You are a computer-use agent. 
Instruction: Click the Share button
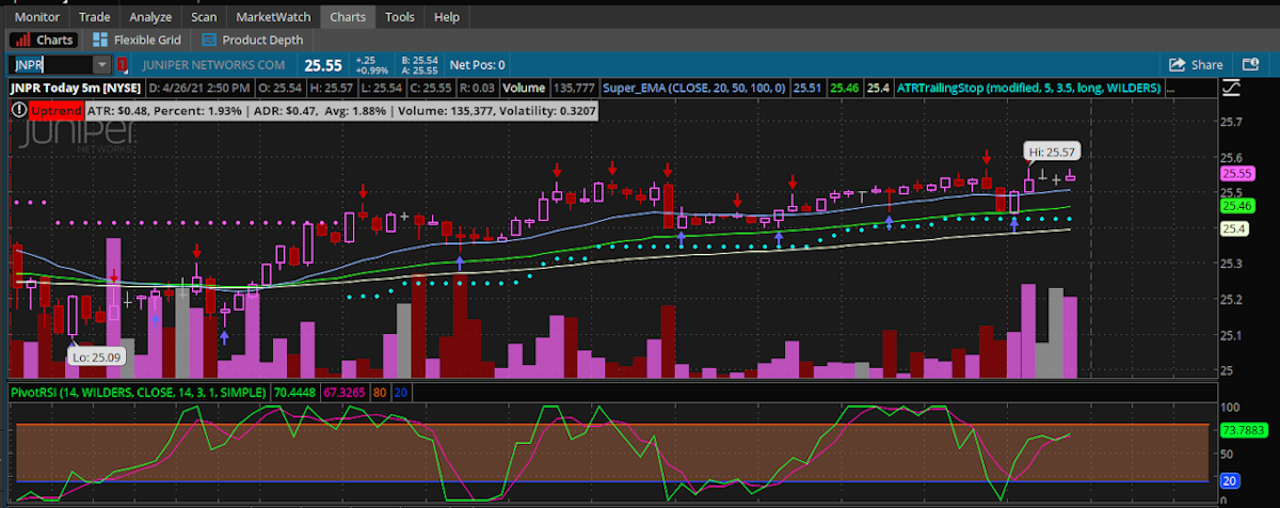(1196, 65)
